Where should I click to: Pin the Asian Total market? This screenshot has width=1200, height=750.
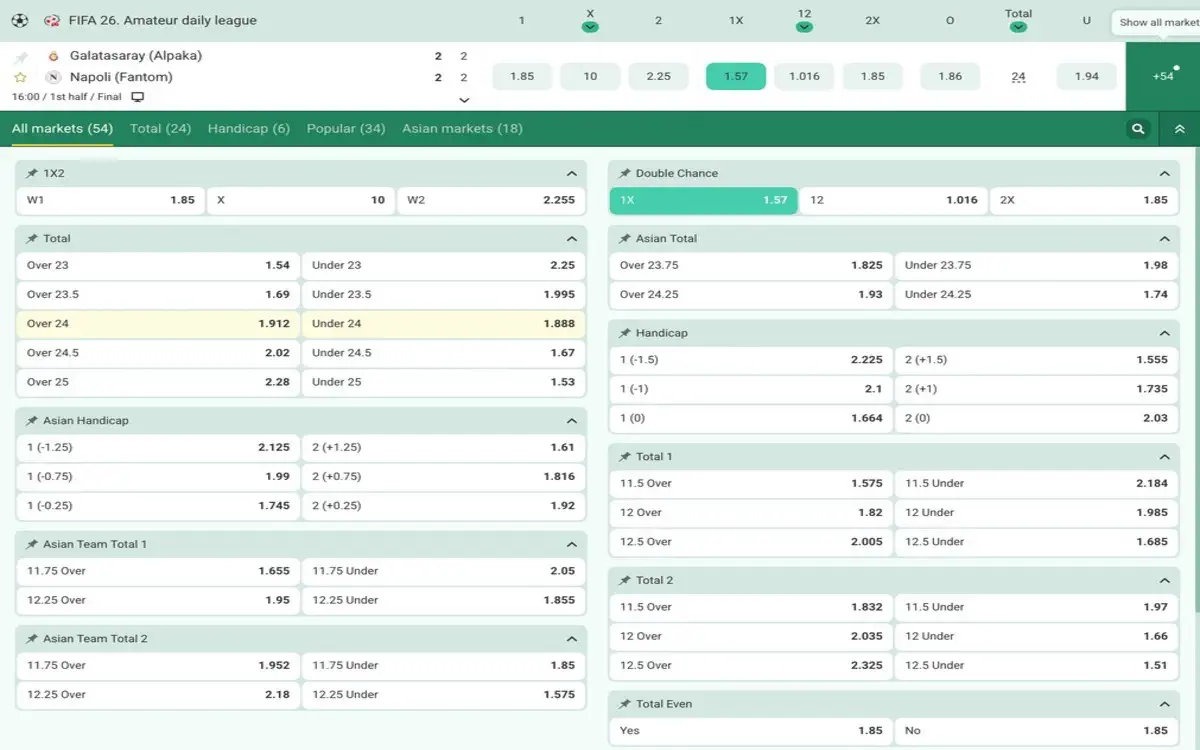point(625,238)
